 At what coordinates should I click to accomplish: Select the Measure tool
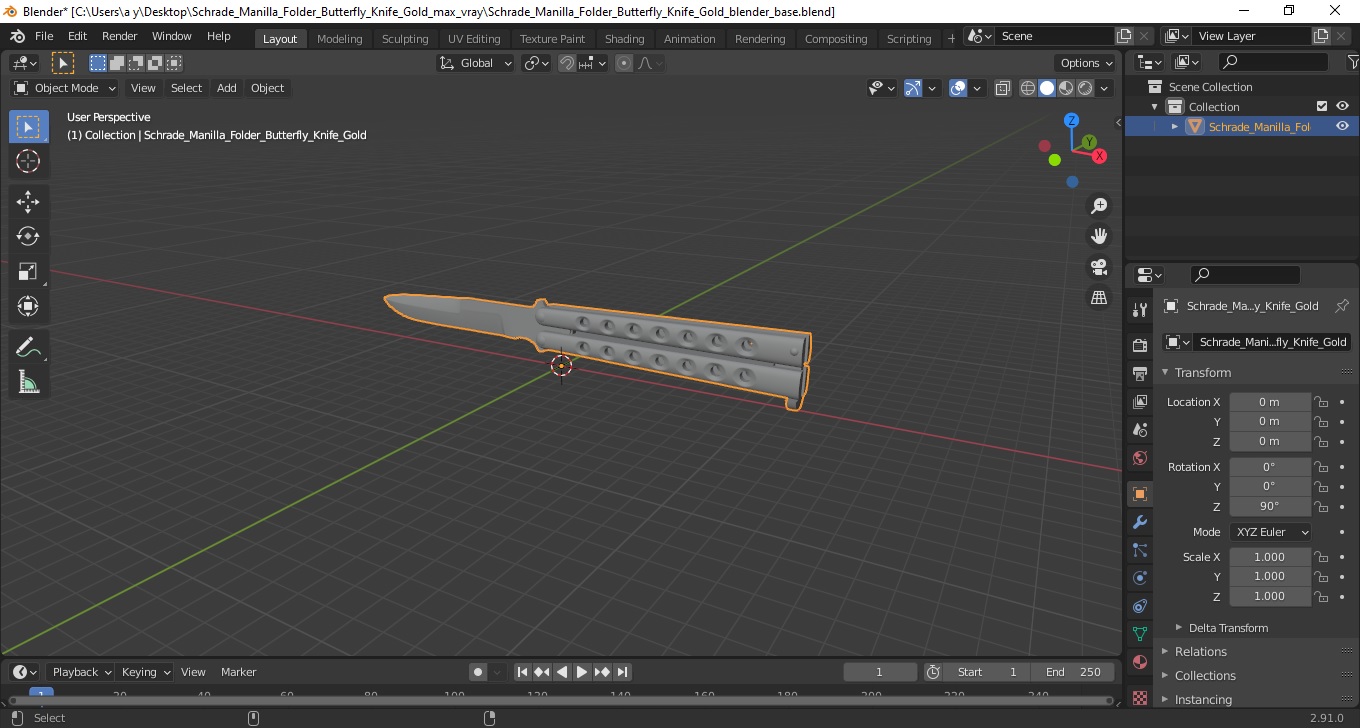click(x=28, y=381)
